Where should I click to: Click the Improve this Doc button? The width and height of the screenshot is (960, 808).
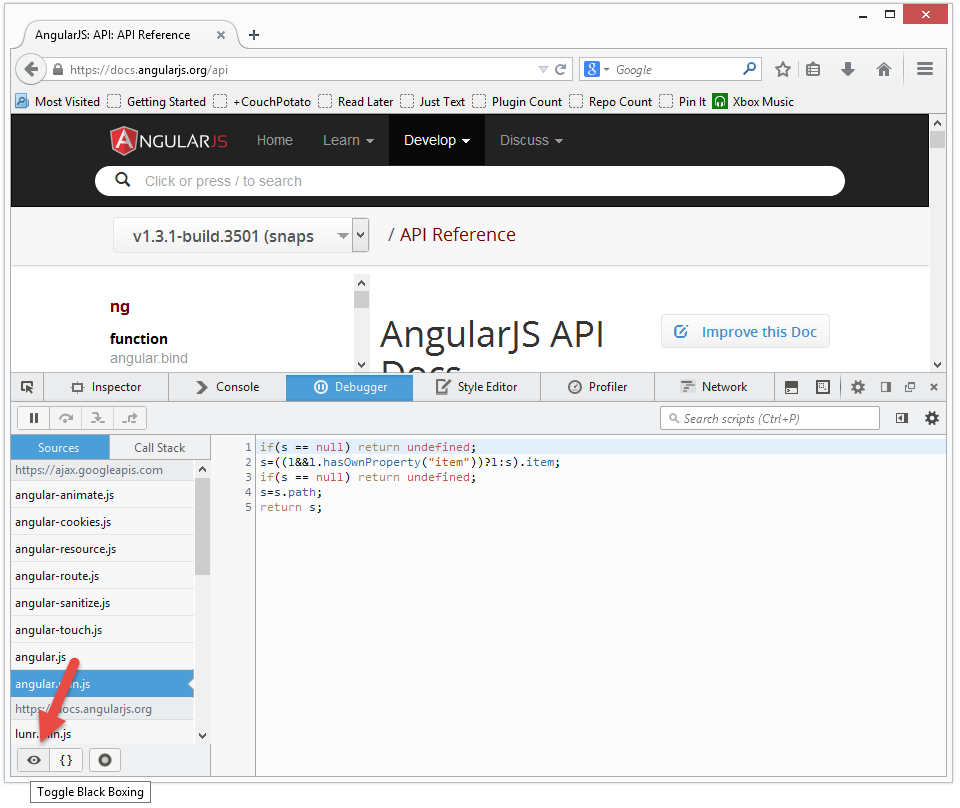745,332
